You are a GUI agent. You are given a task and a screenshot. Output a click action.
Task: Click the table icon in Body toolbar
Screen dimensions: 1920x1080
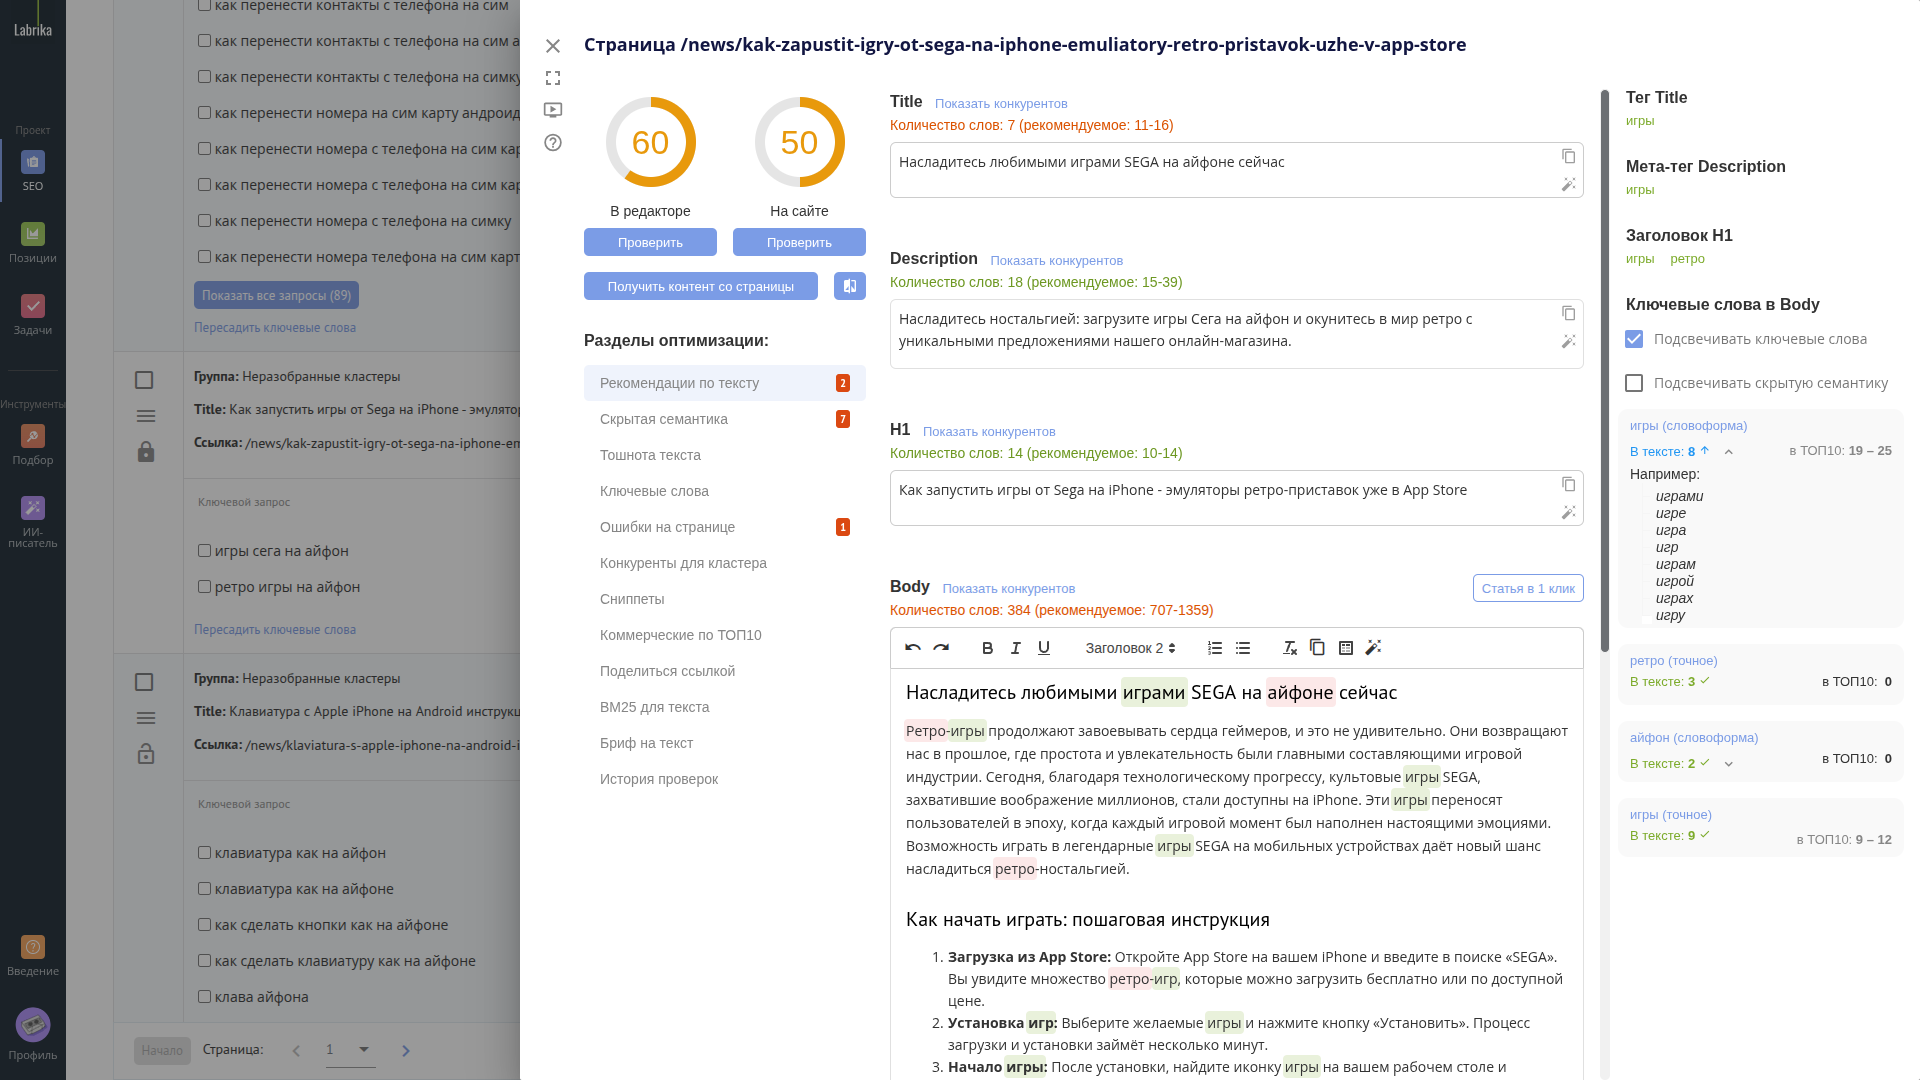1346,648
